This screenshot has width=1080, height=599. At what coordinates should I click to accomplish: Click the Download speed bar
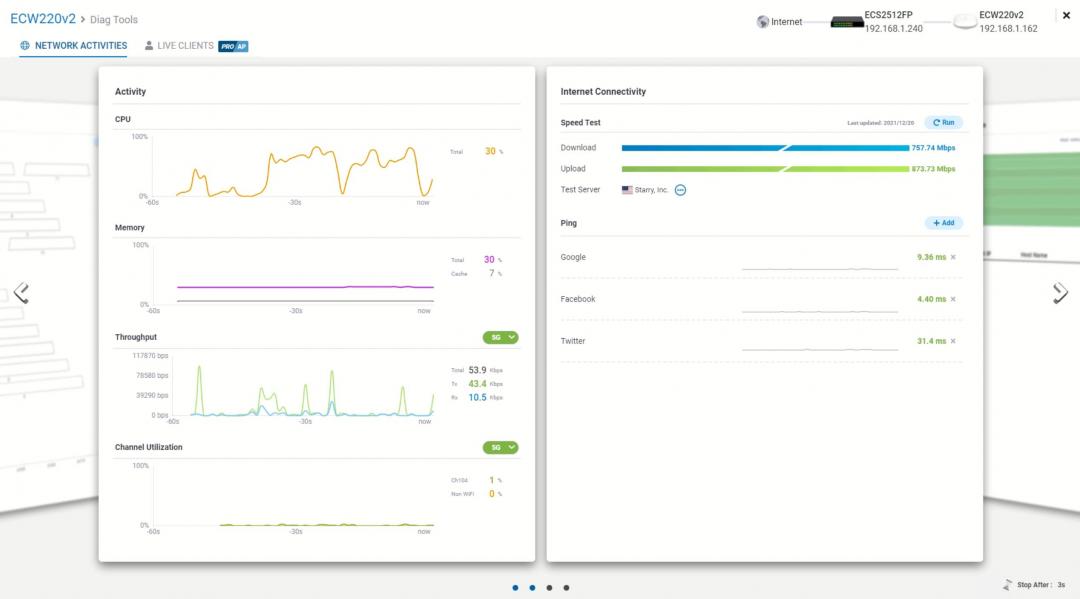(765, 148)
